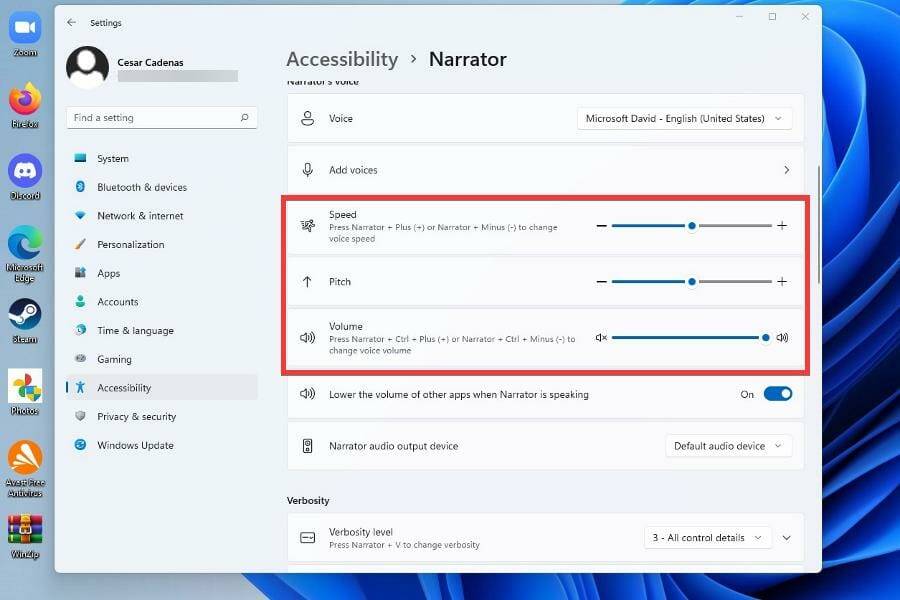The height and width of the screenshot is (600, 900).
Task: Click the plus to increase Speed
Action: pyautogui.click(x=782, y=225)
